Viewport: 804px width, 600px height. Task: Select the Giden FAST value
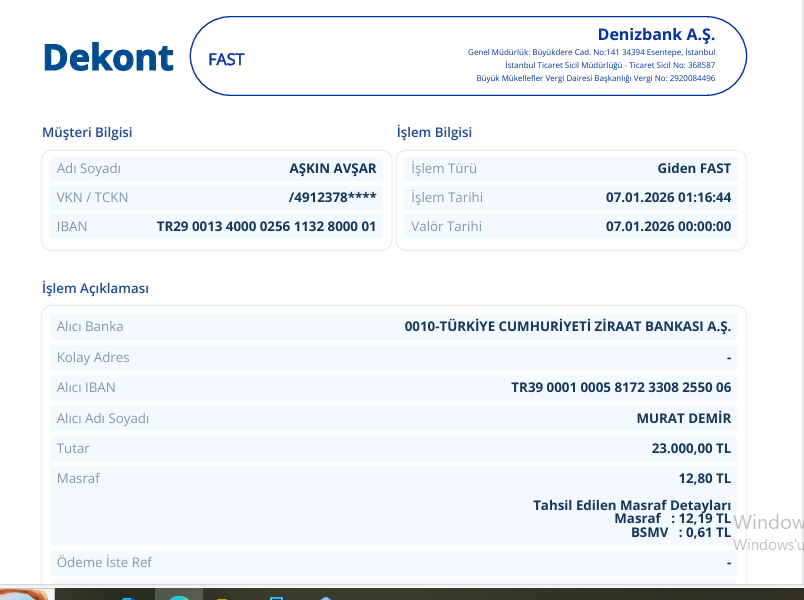pyautogui.click(x=694, y=169)
